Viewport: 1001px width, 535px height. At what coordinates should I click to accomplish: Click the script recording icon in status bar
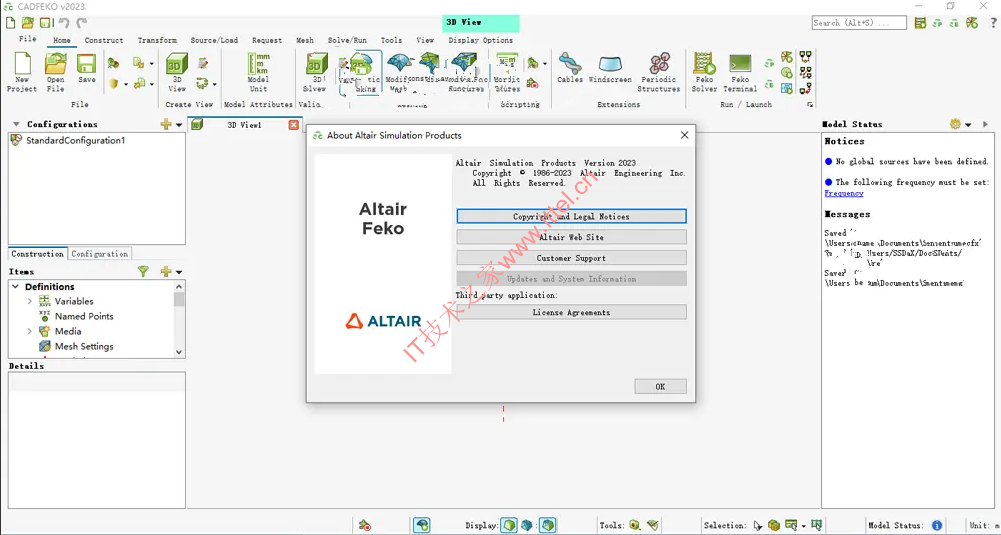click(x=365, y=525)
